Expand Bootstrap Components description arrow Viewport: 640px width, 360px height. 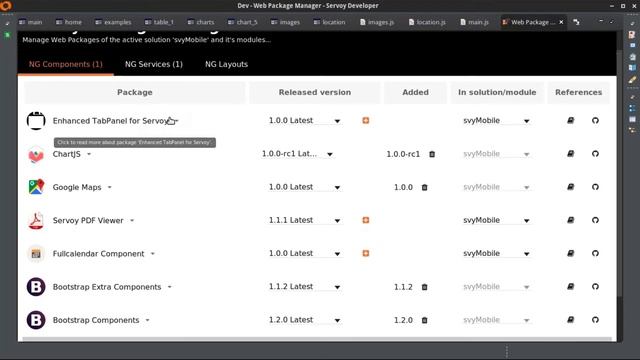tap(147, 320)
